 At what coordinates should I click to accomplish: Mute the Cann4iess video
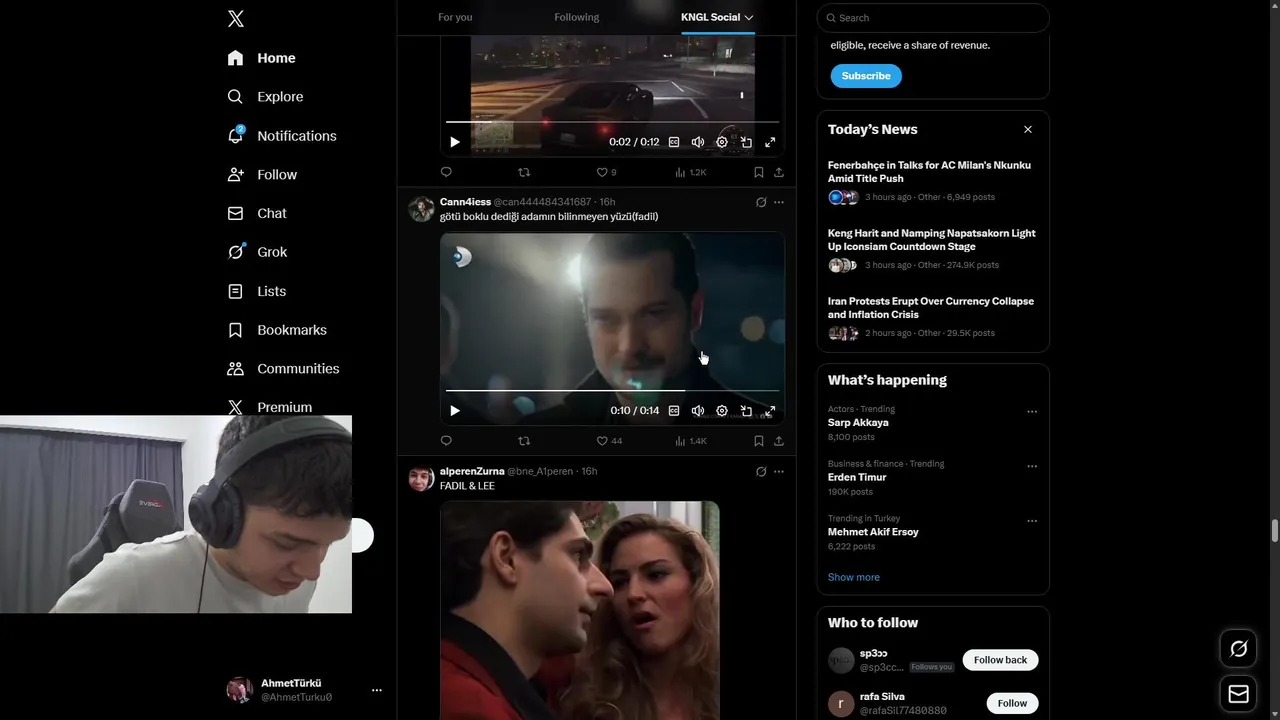point(698,411)
